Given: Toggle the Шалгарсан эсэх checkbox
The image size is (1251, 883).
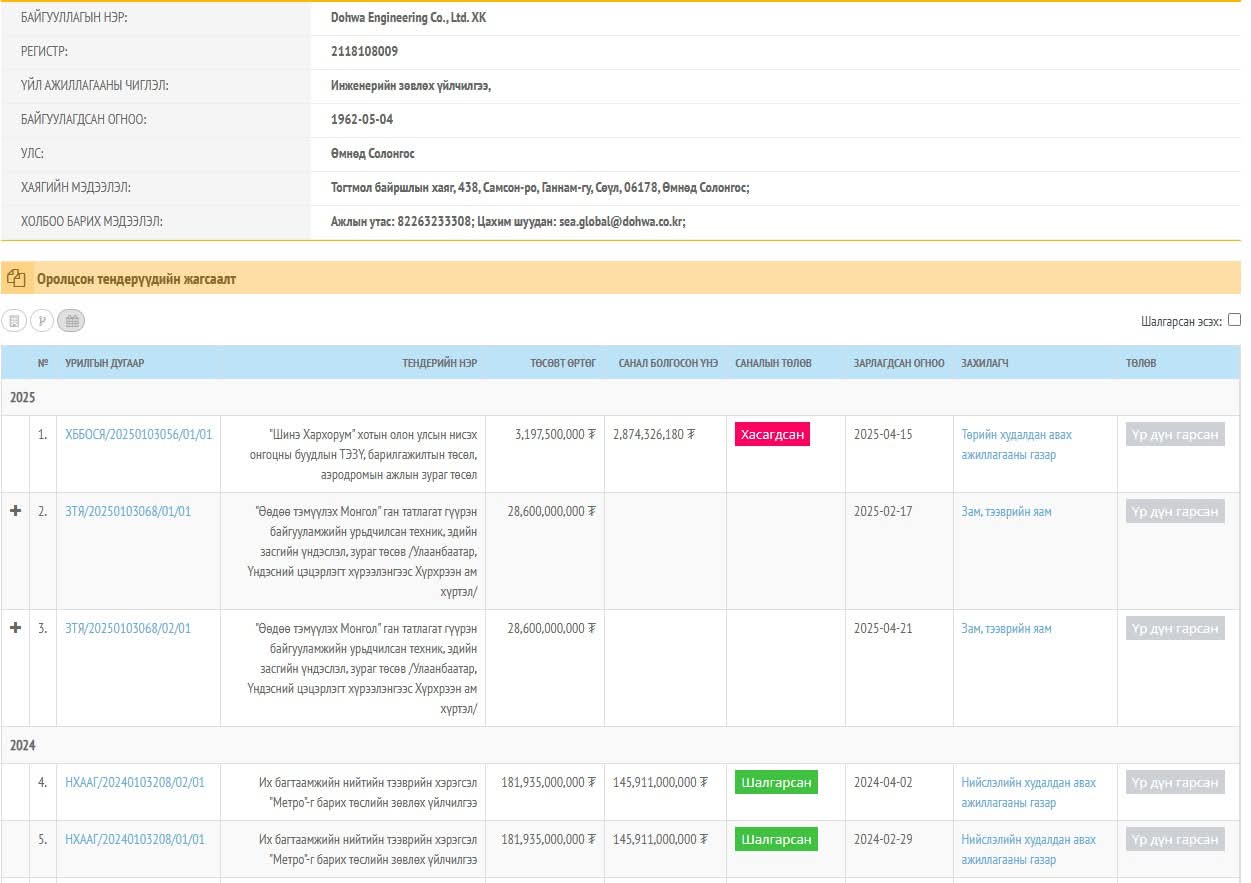Looking at the screenshot, I should click(1234, 320).
